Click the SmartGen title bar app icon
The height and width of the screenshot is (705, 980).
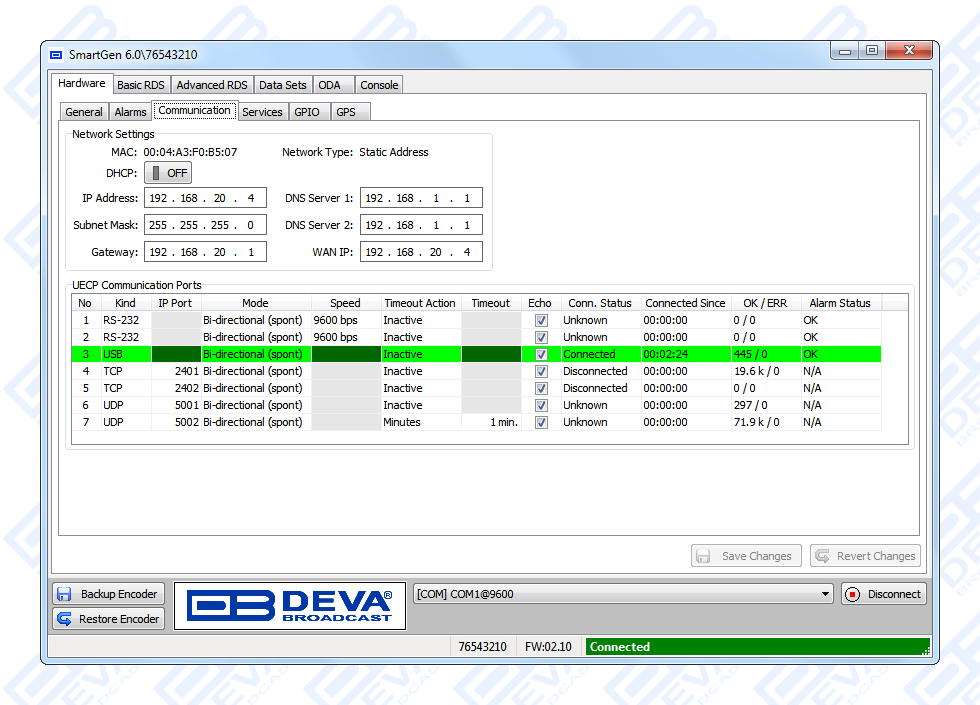click(56, 55)
